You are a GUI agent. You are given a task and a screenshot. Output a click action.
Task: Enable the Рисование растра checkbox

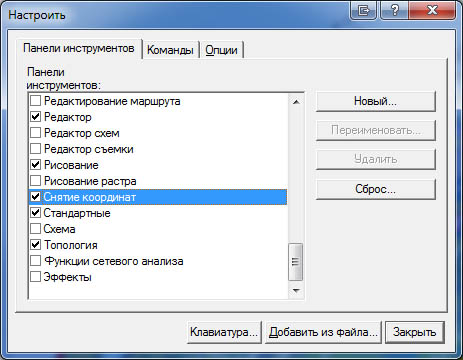tap(35, 180)
